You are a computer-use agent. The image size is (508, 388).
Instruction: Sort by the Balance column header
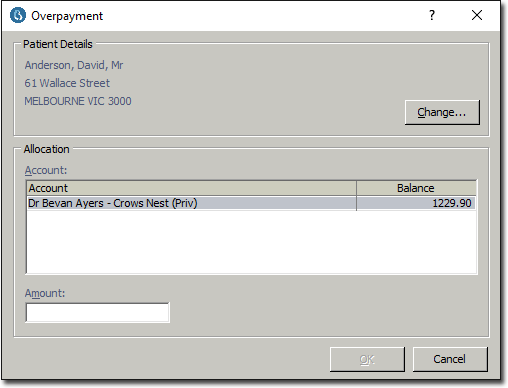pyautogui.click(x=416, y=188)
